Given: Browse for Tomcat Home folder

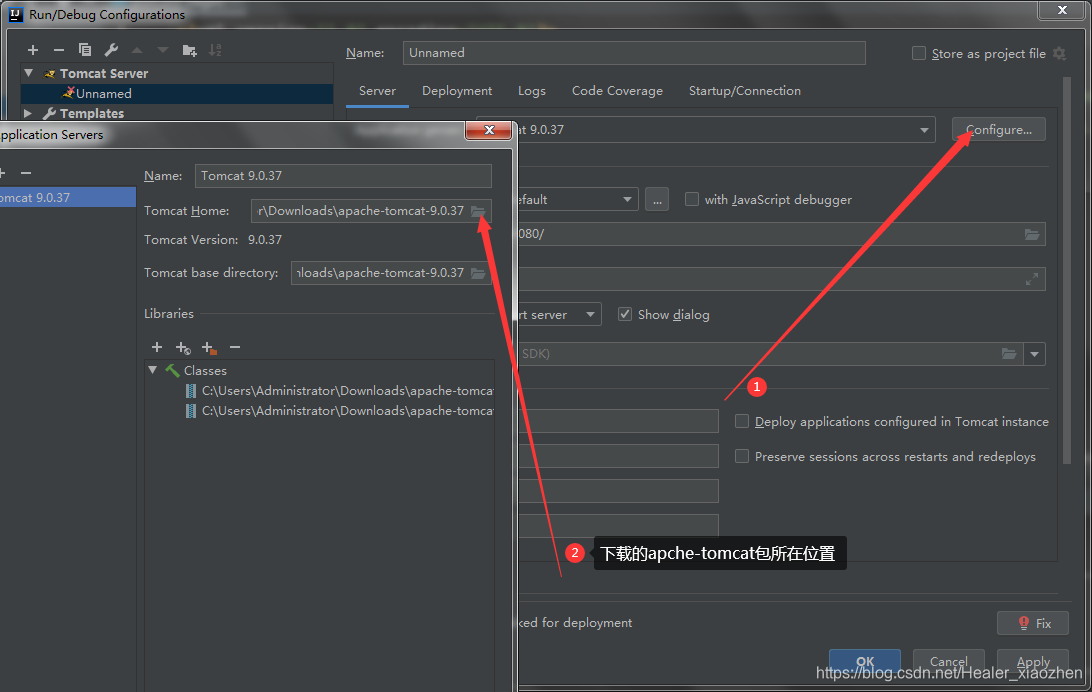Looking at the screenshot, I should tap(478, 211).
